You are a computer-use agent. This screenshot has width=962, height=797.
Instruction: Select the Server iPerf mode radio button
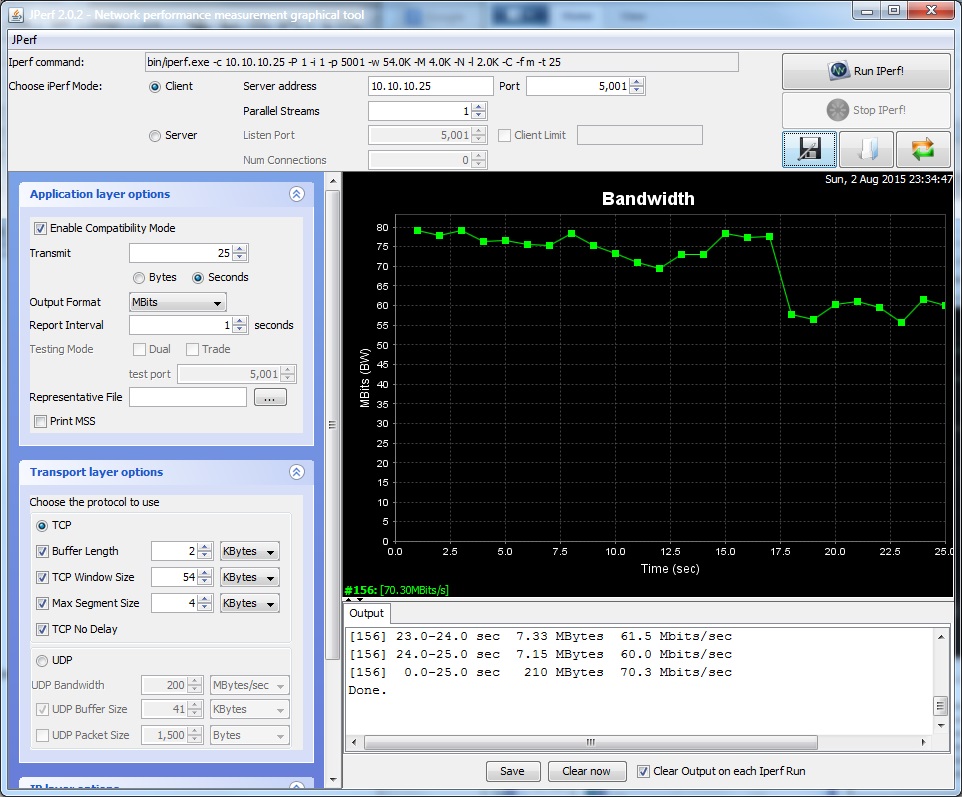[155, 136]
